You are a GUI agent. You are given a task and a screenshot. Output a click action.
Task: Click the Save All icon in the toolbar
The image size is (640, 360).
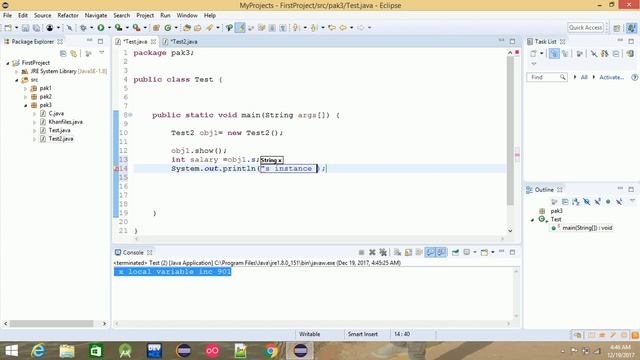[x=36, y=28]
